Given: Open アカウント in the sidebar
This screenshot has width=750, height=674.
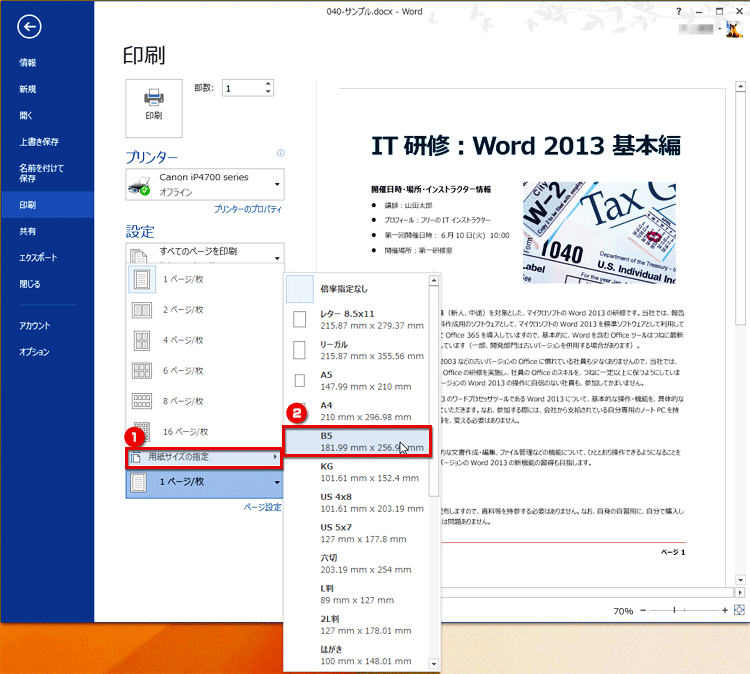Looking at the screenshot, I should [x=47, y=325].
